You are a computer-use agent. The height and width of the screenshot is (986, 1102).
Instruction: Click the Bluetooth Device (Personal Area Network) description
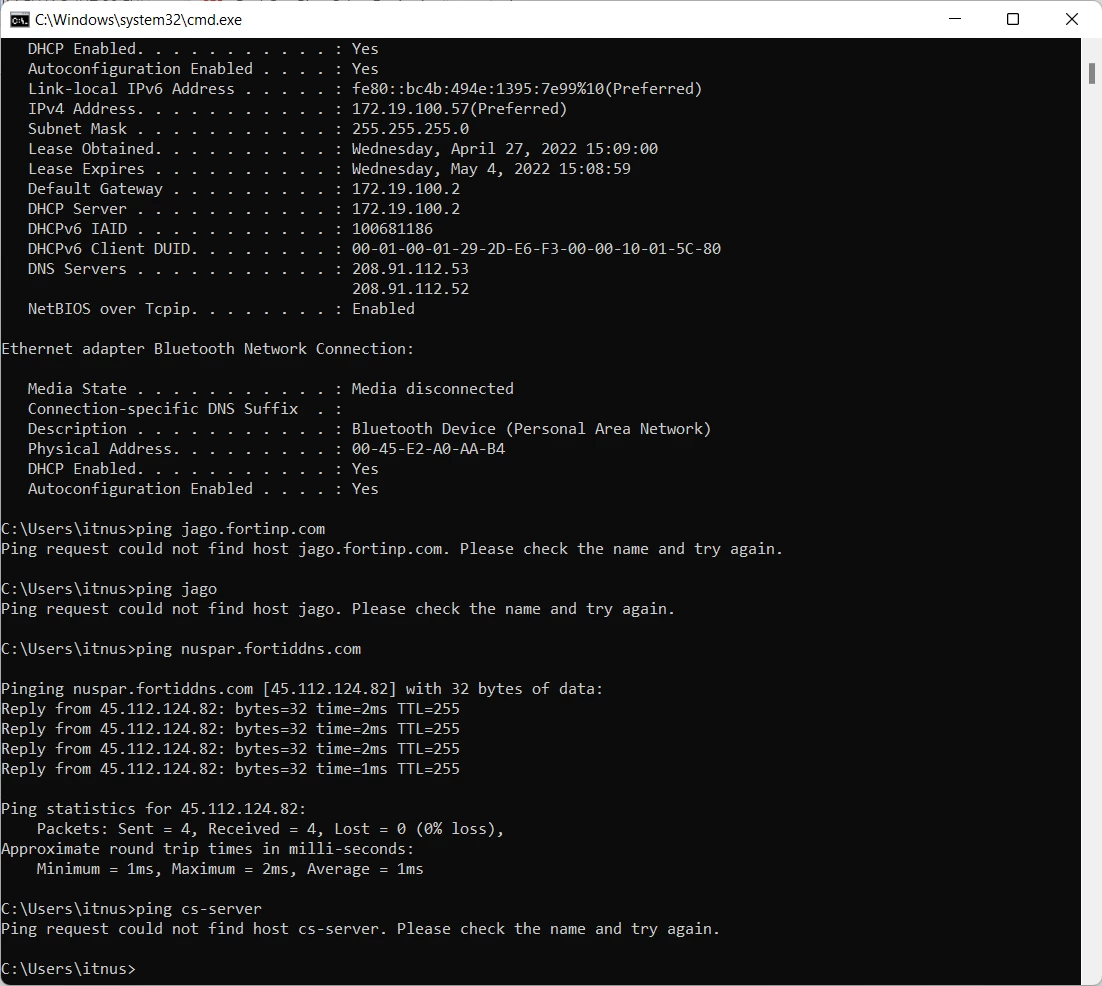(531, 429)
